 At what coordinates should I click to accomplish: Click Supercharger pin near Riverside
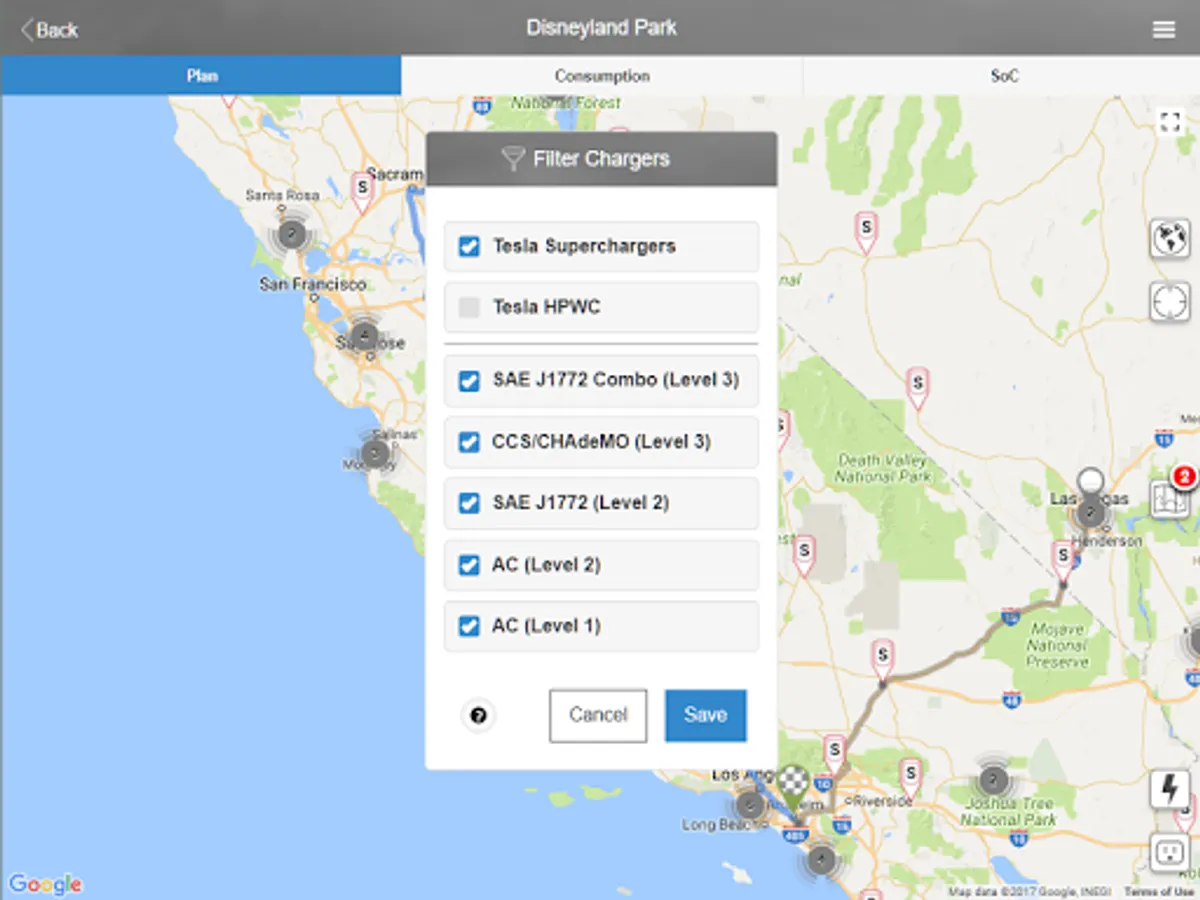tap(909, 778)
